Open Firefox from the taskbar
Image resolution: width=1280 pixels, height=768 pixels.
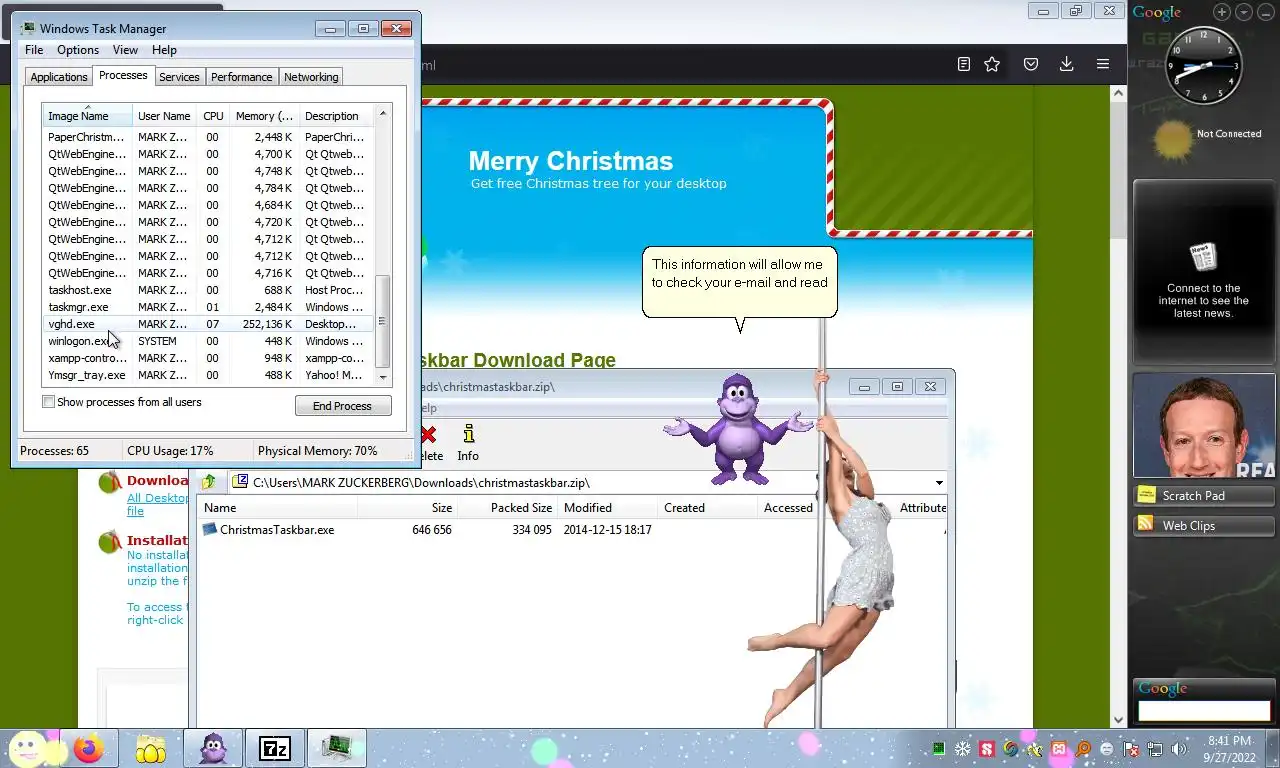[x=88, y=748]
